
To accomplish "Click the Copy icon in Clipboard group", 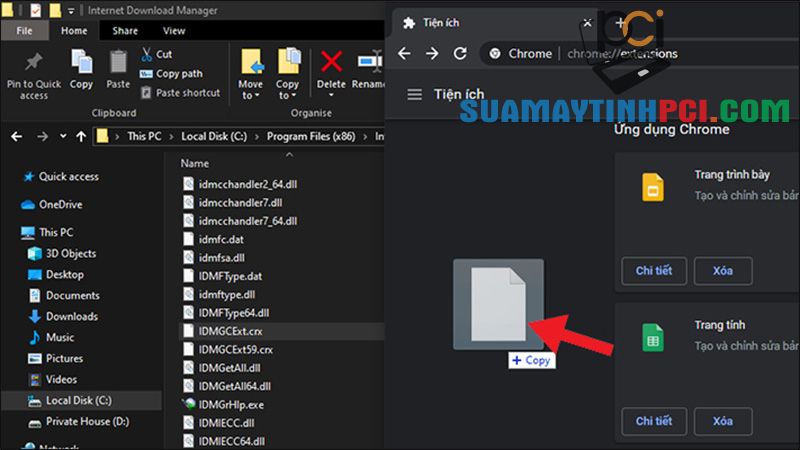I will point(82,65).
